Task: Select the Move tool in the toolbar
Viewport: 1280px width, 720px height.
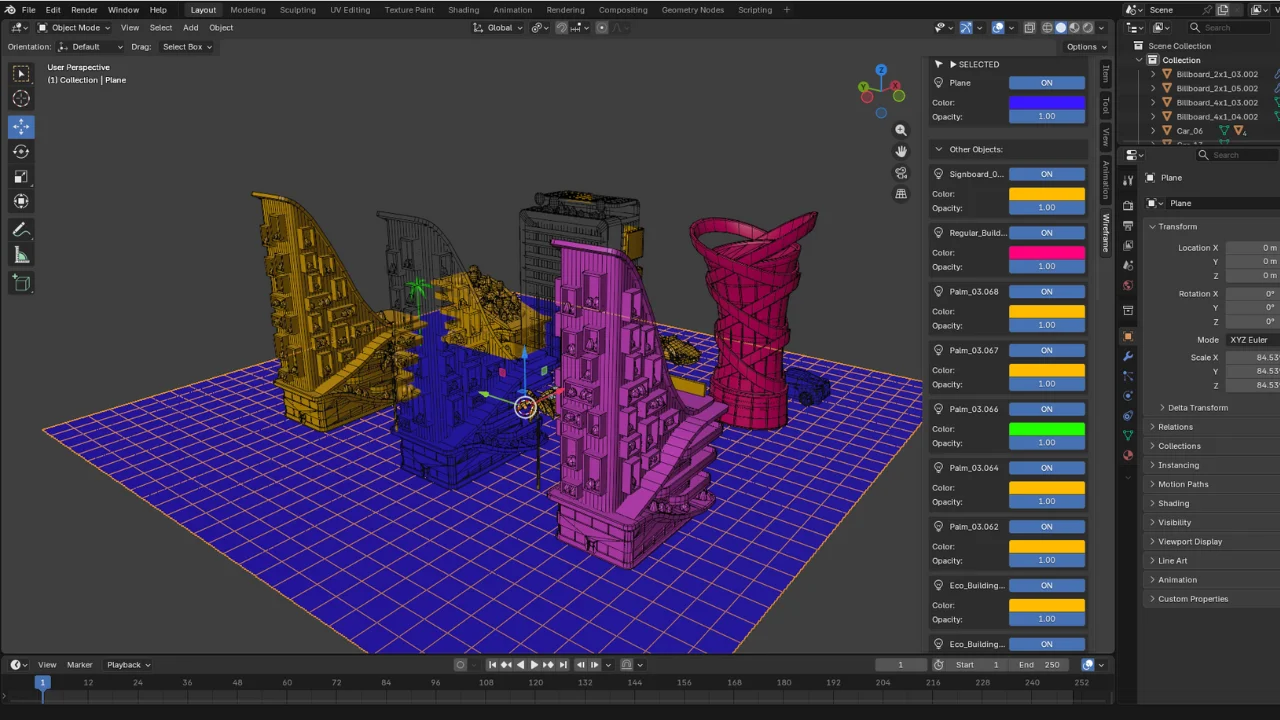Action: tap(21, 126)
